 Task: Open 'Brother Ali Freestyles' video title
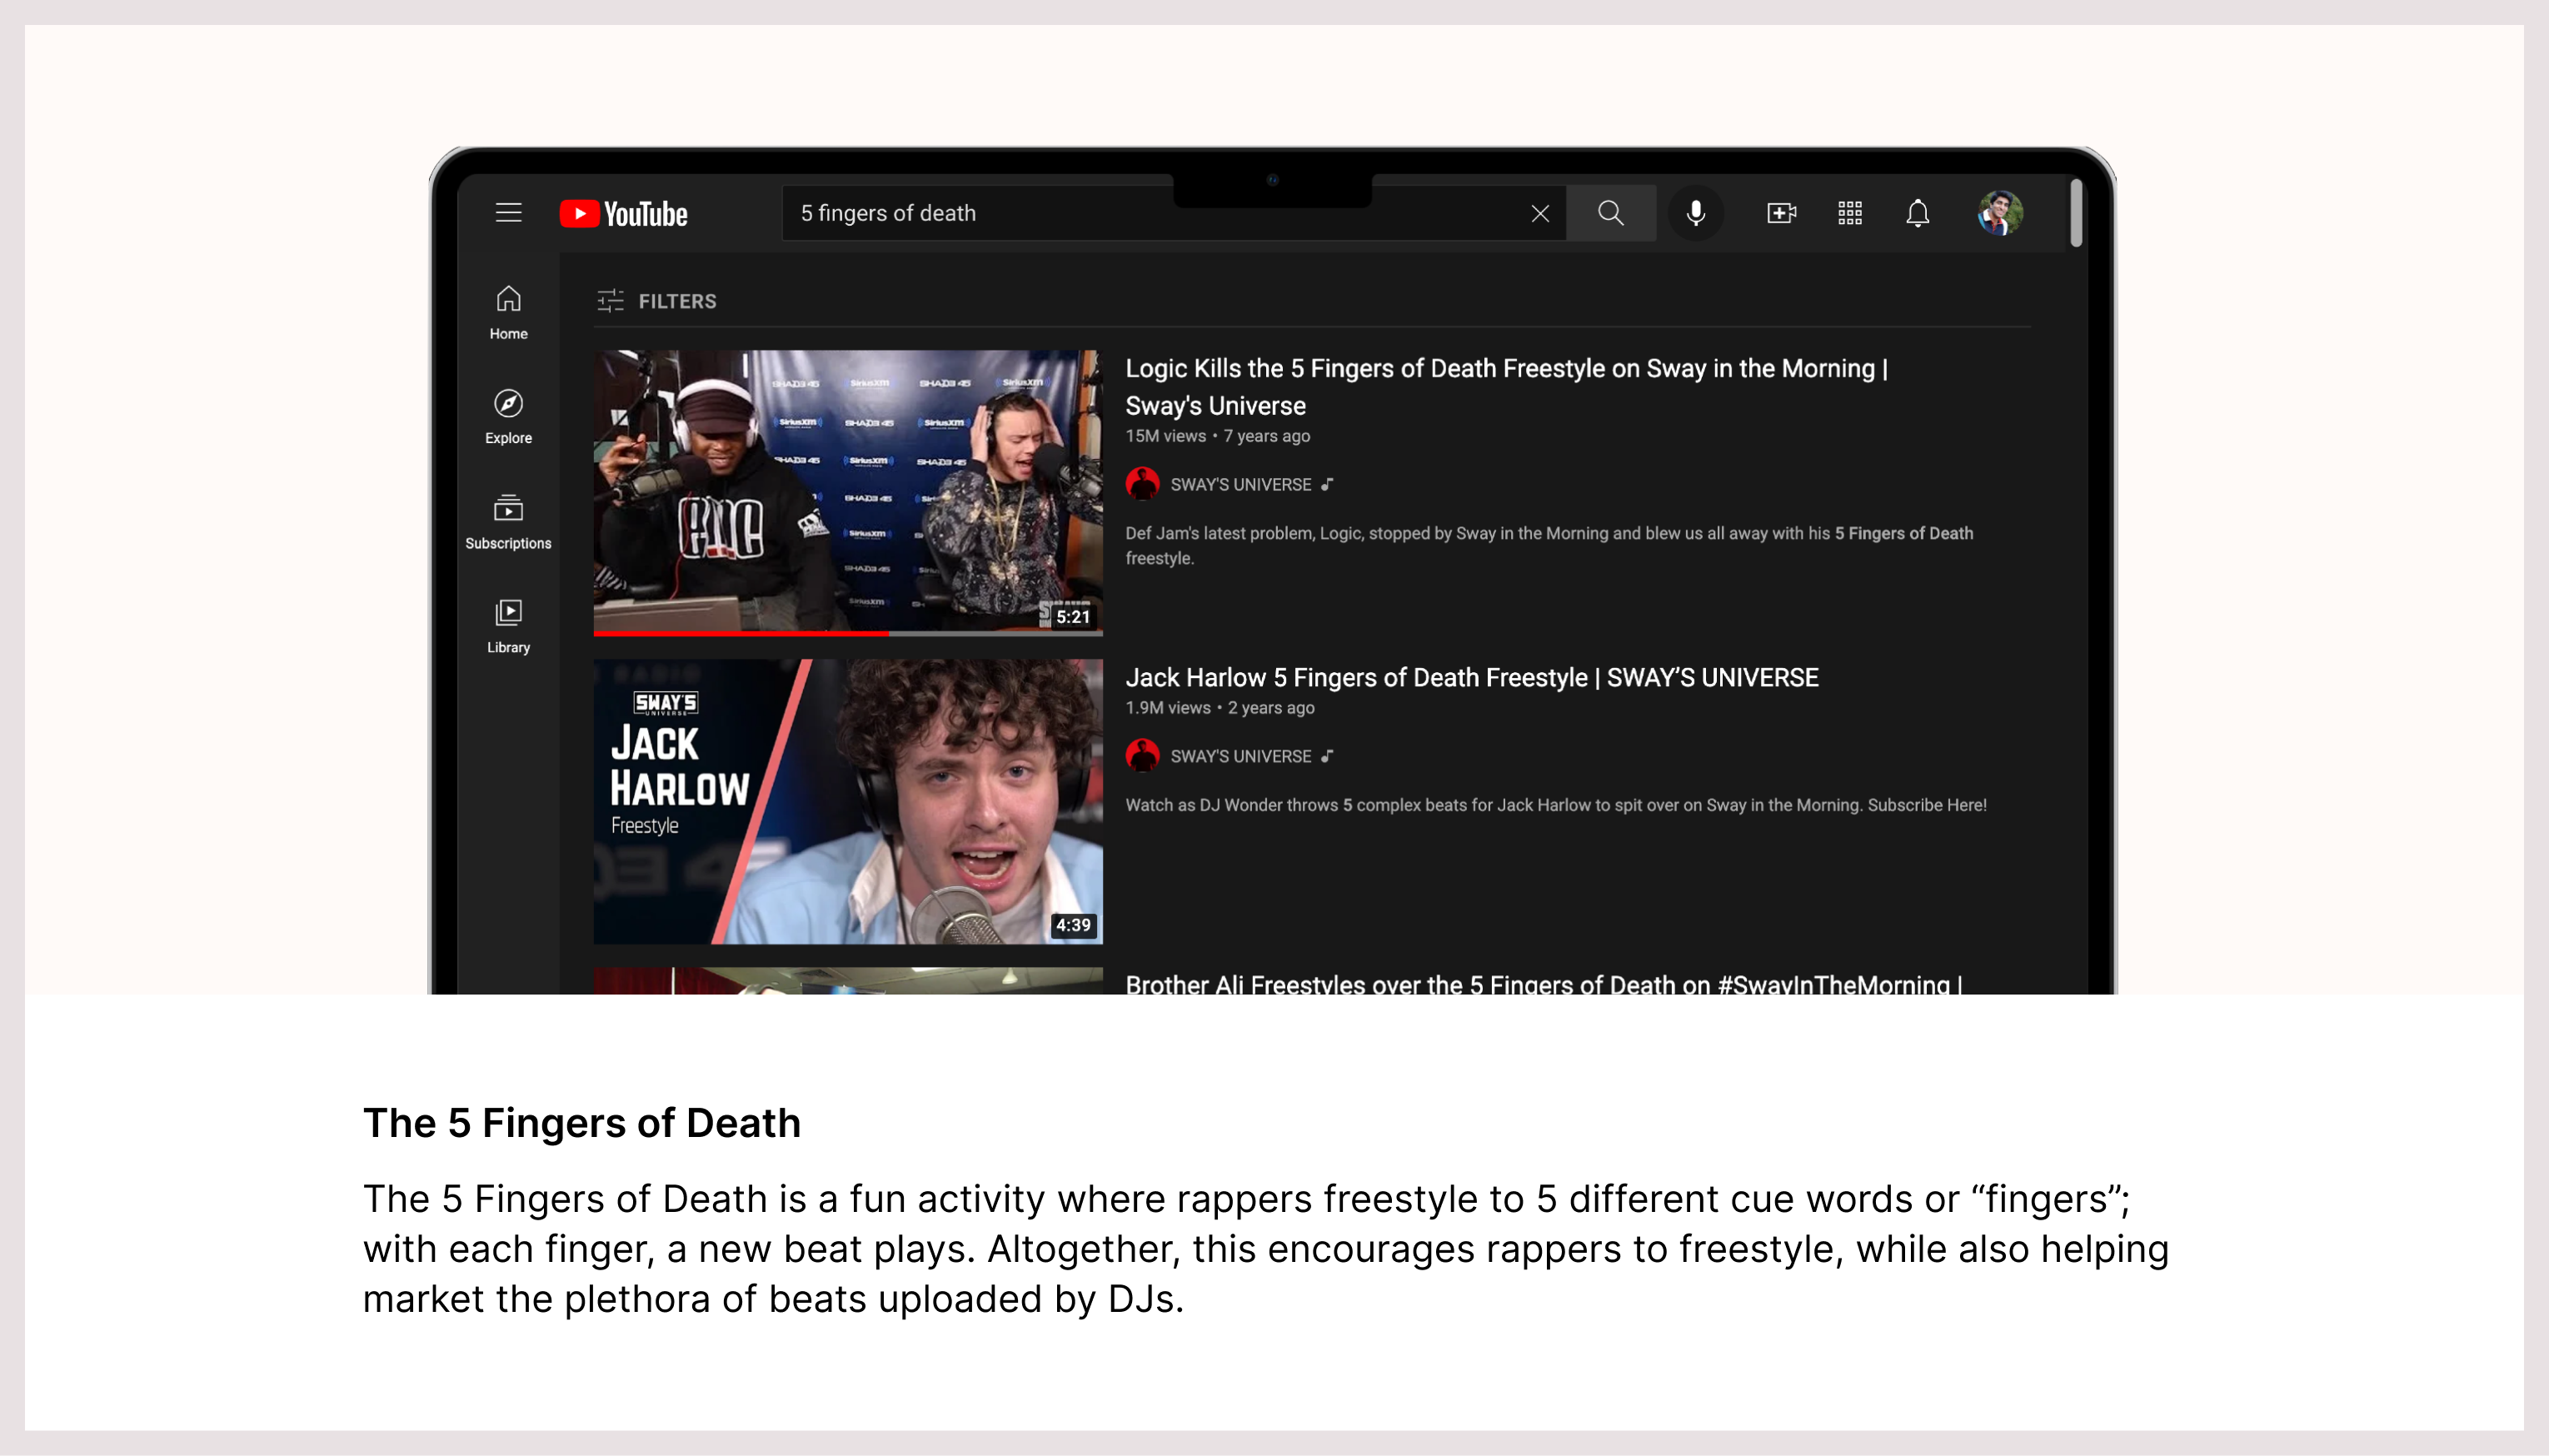click(x=1543, y=984)
